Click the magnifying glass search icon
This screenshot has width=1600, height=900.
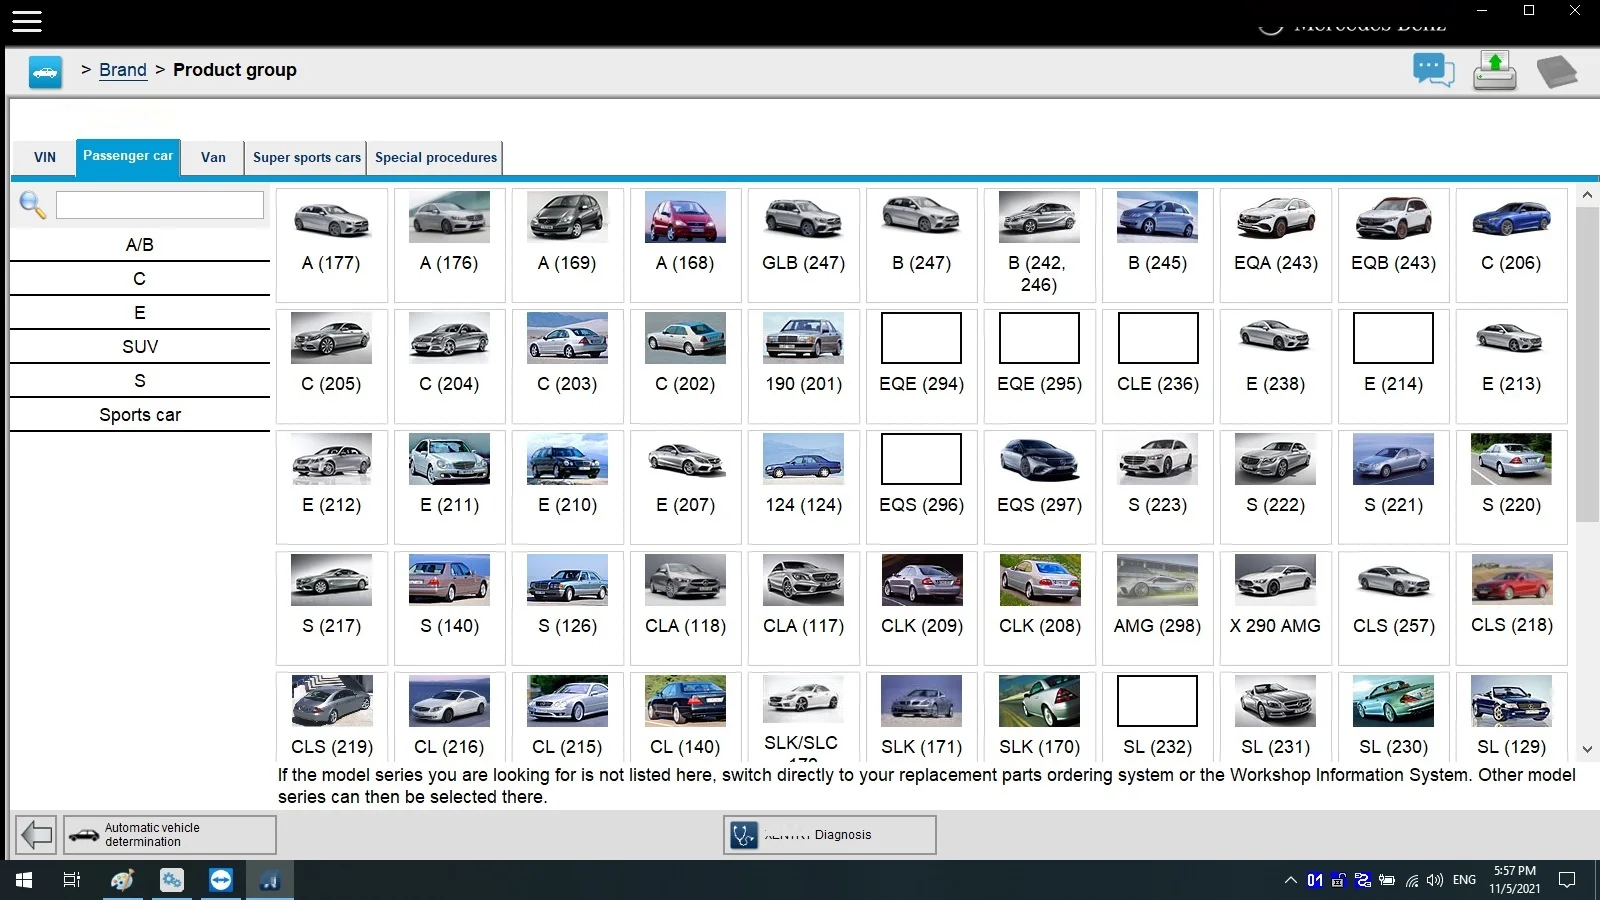click(x=32, y=205)
